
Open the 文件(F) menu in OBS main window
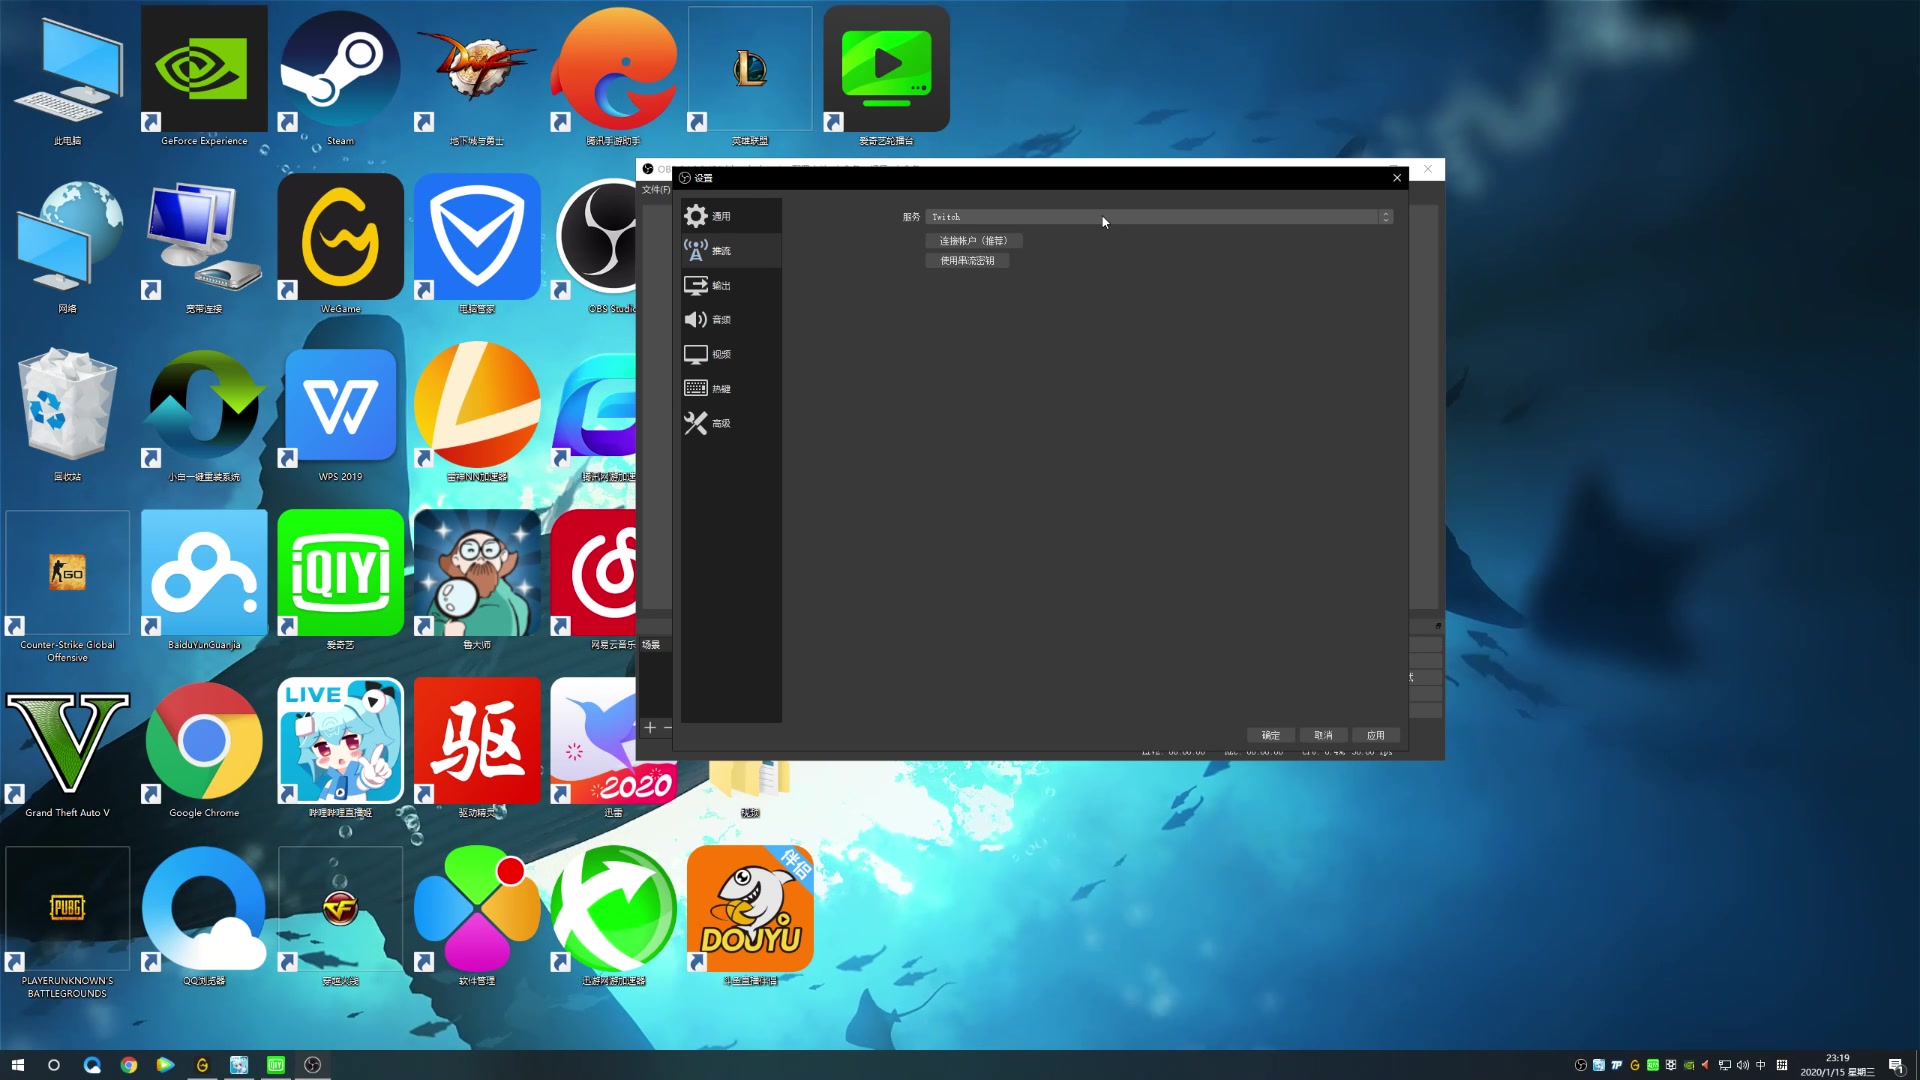656,190
